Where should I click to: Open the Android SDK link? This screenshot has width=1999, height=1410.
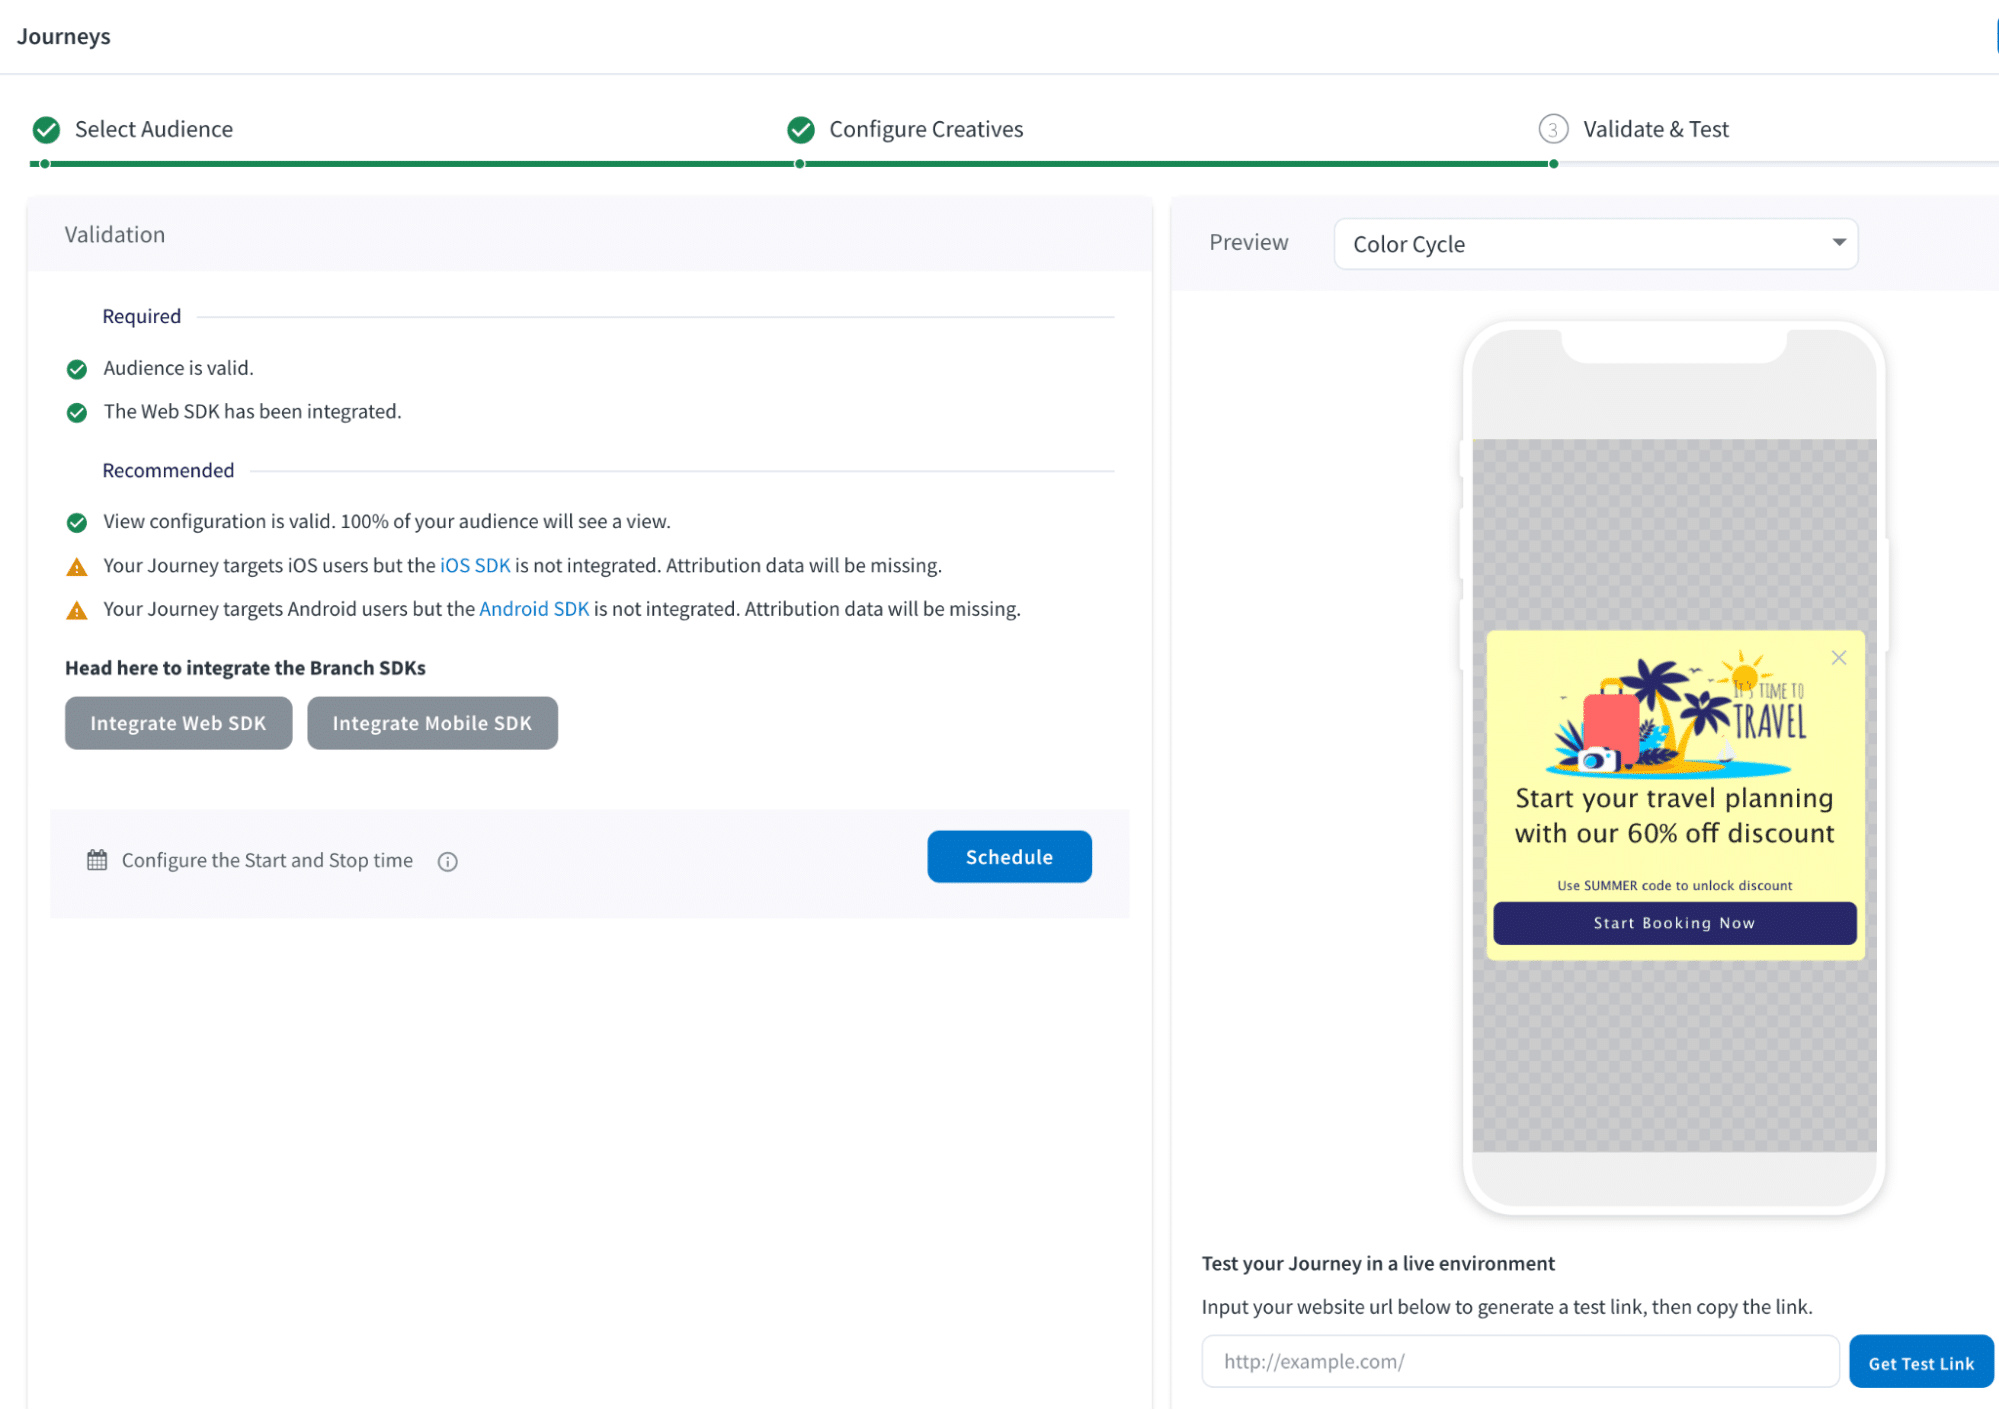click(x=533, y=608)
